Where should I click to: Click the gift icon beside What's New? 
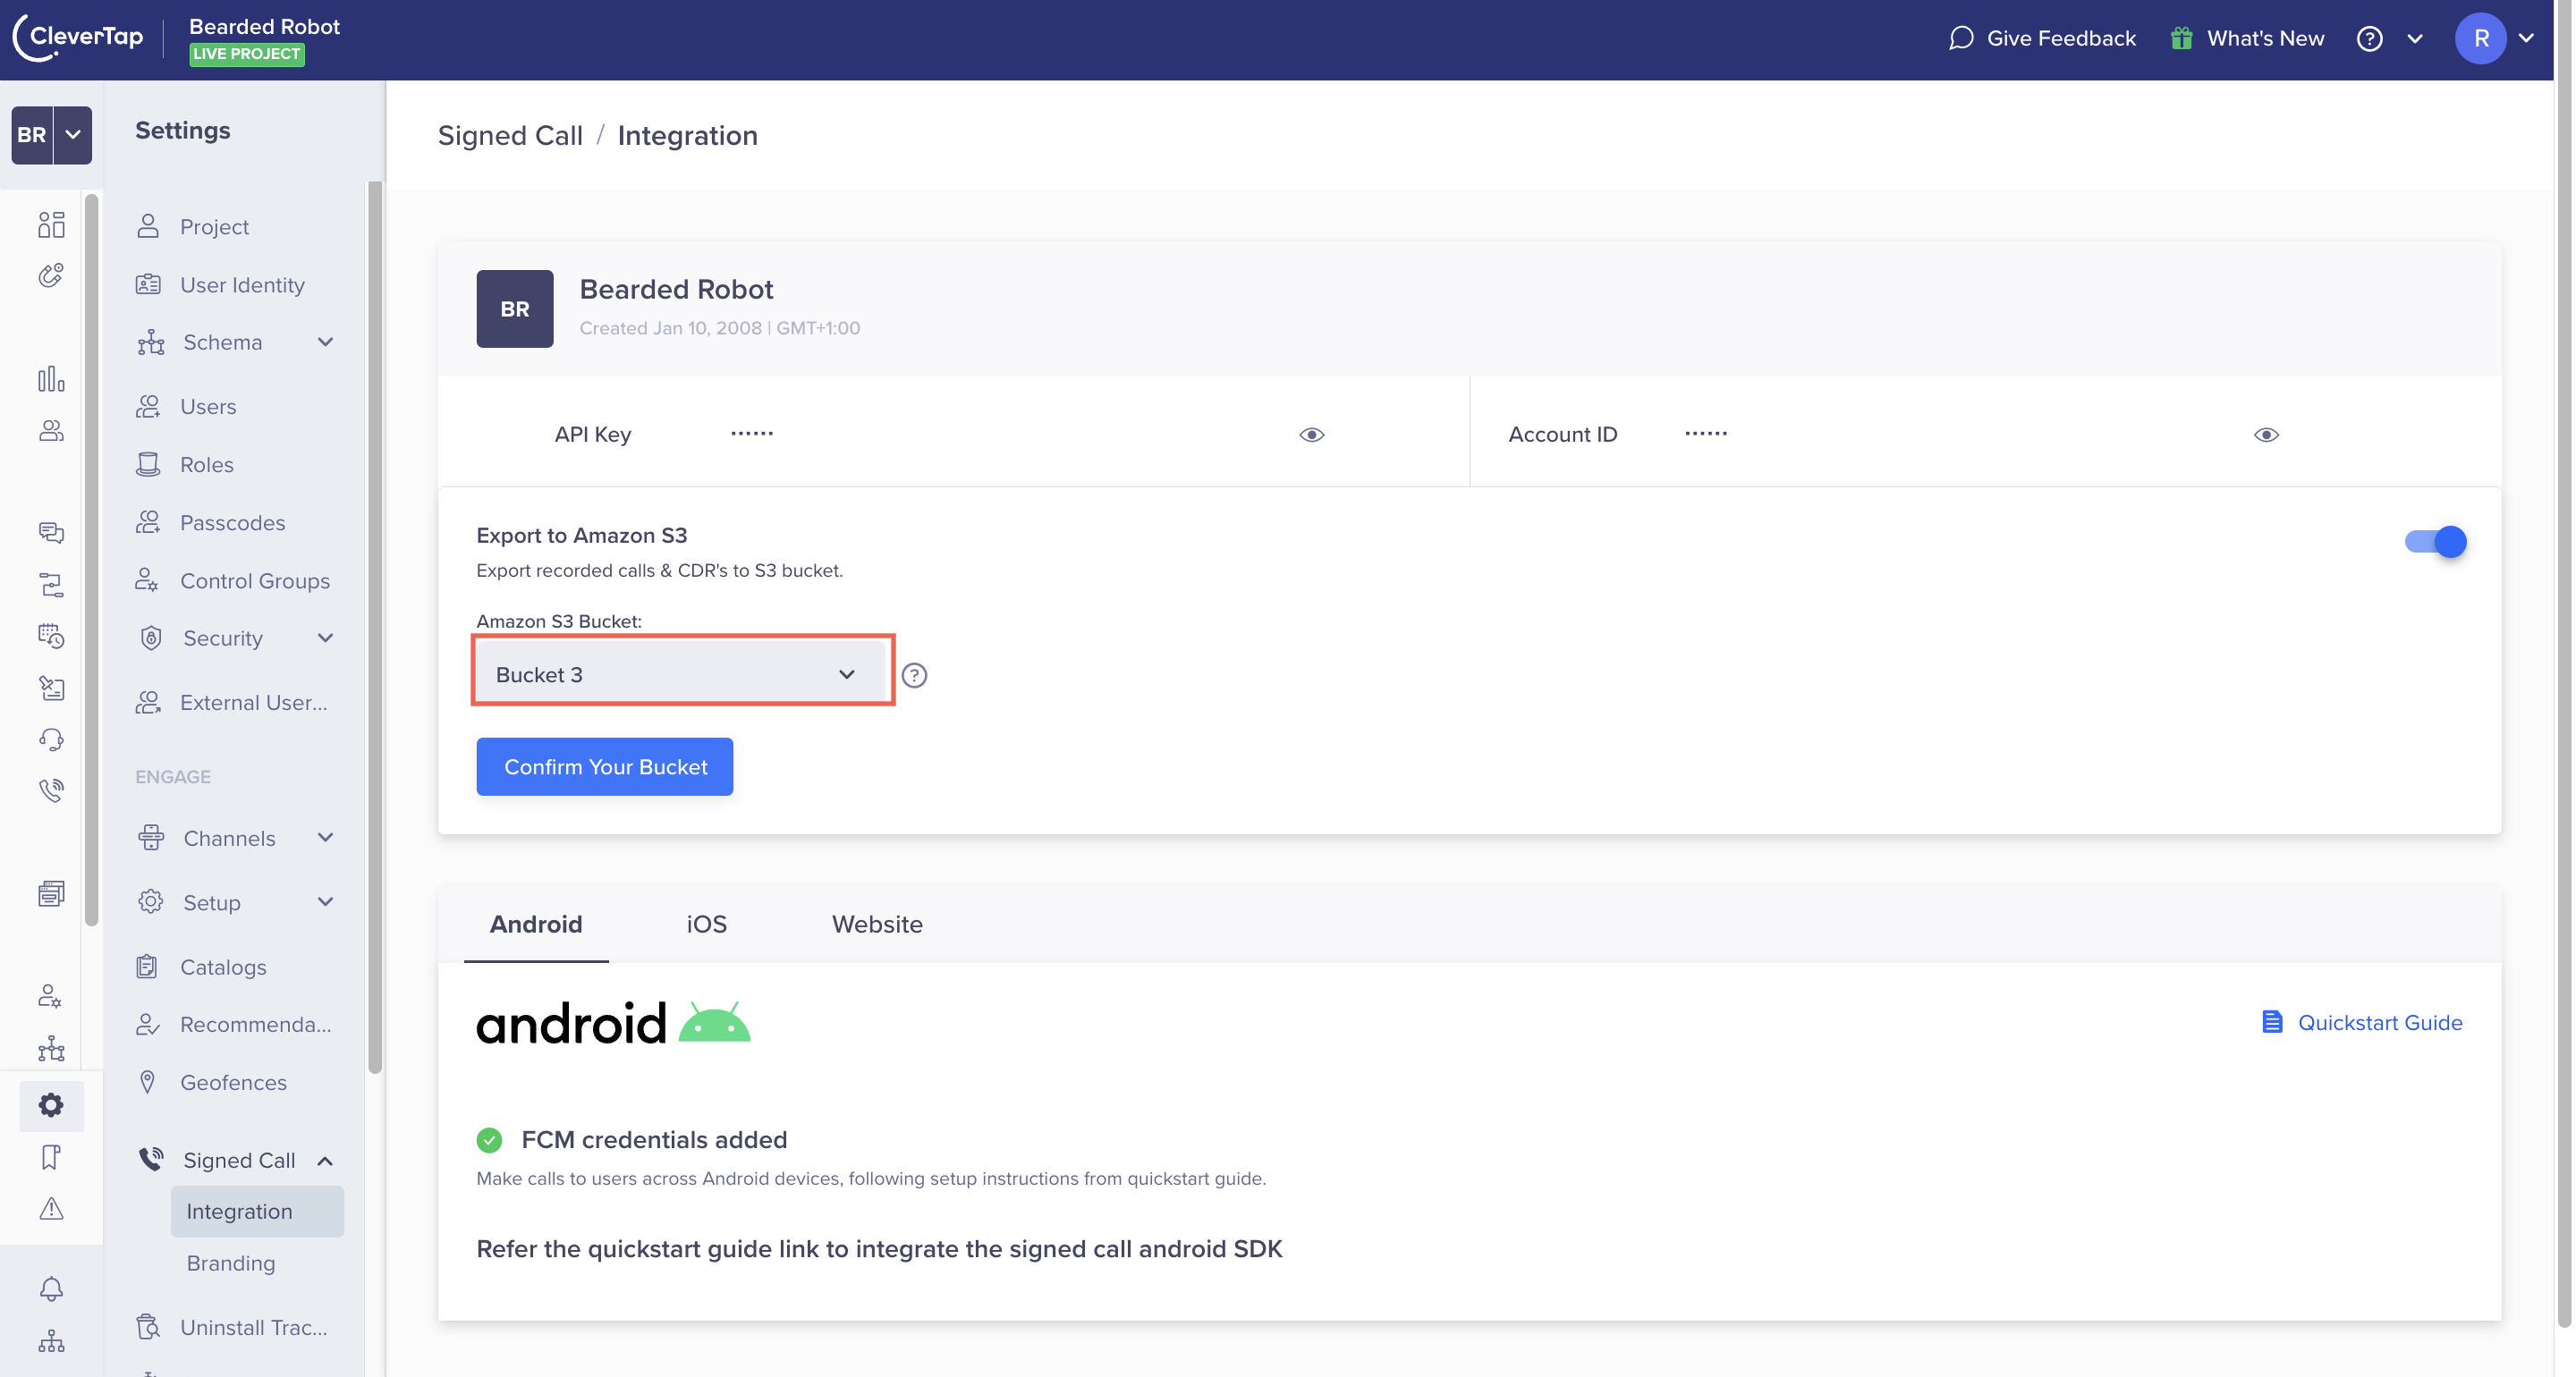coord(2181,38)
